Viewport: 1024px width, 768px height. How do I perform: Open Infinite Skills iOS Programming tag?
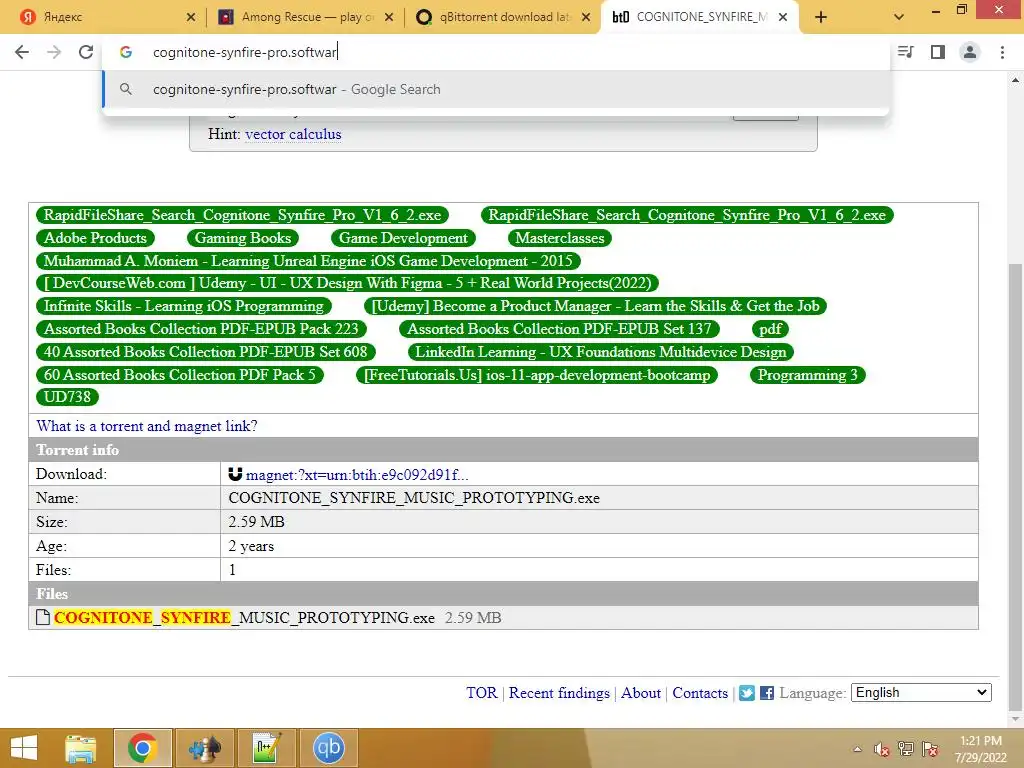click(x=184, y=306)
